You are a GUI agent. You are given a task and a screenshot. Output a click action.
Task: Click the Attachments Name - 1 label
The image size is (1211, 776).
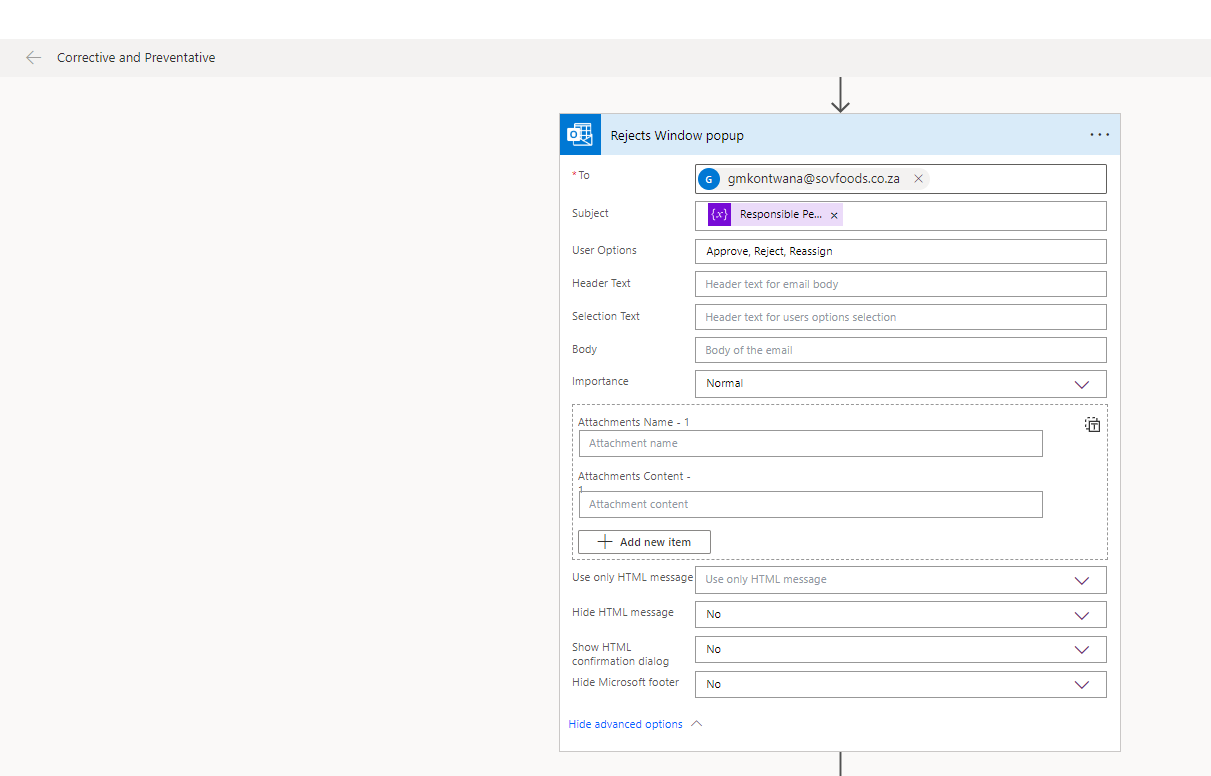(634, 422)
